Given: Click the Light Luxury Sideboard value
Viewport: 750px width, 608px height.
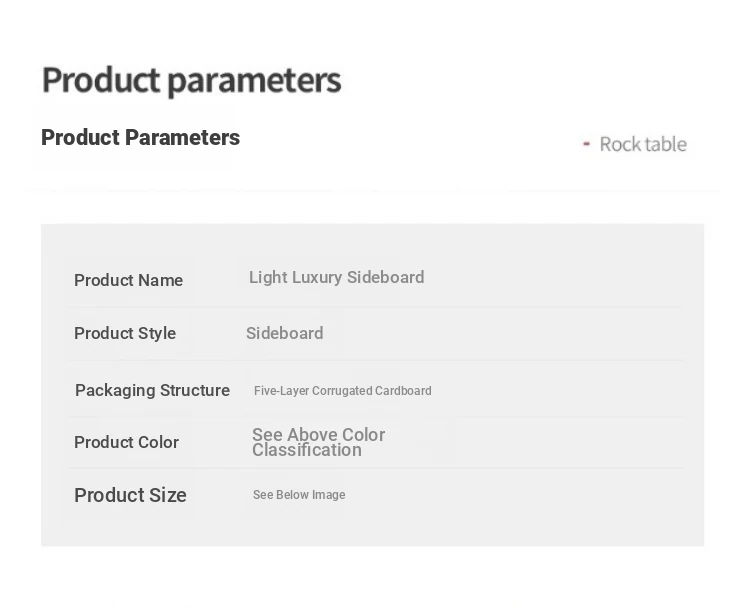Looking at the screenshot, I should click(x=337, y=277).
